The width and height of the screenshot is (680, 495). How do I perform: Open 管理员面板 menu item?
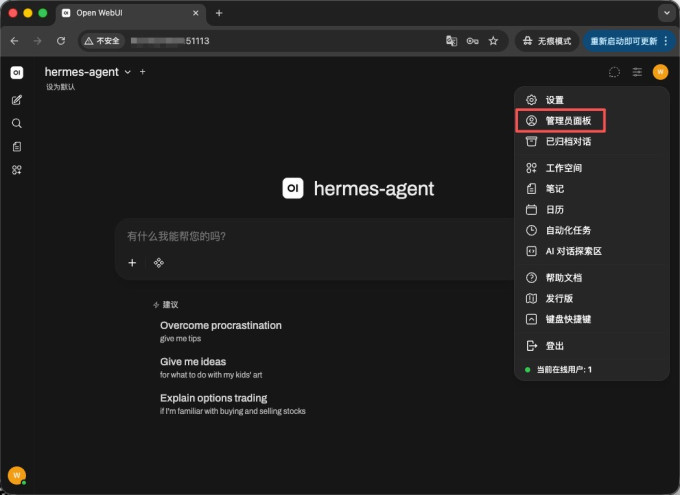592,121
